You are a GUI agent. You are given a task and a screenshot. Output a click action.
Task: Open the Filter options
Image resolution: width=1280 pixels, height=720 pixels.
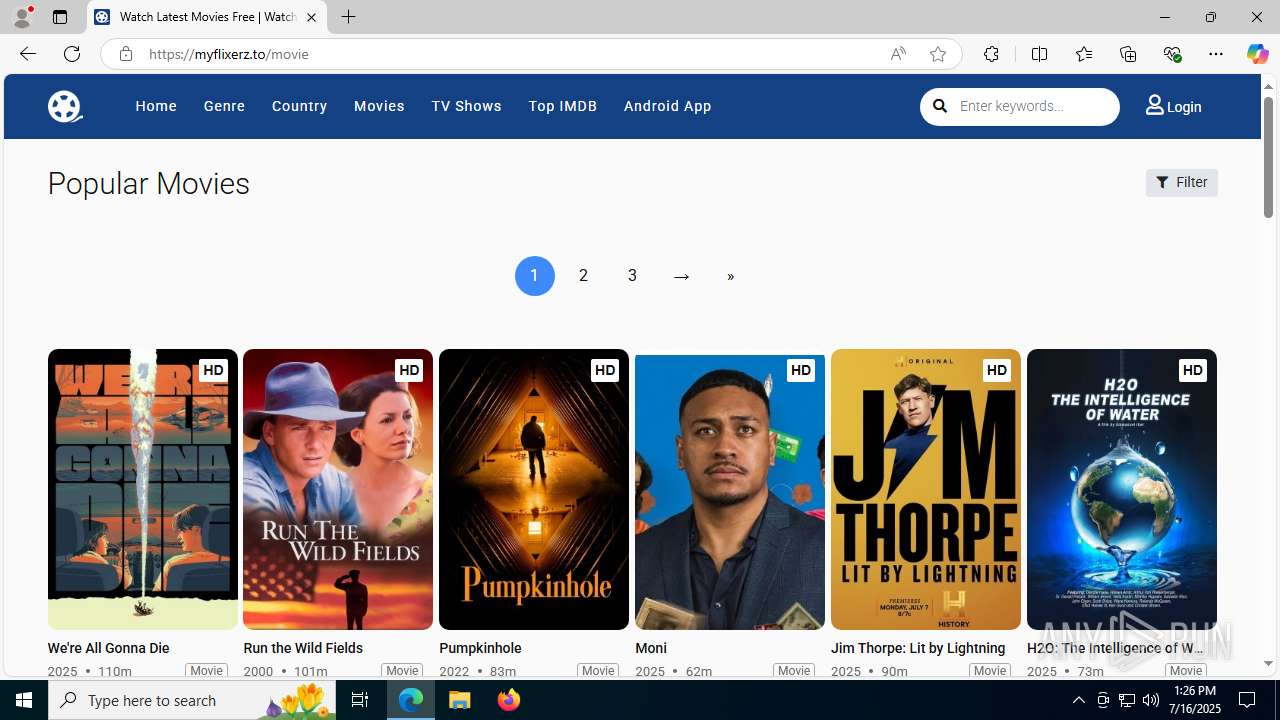click(1181, 183)
